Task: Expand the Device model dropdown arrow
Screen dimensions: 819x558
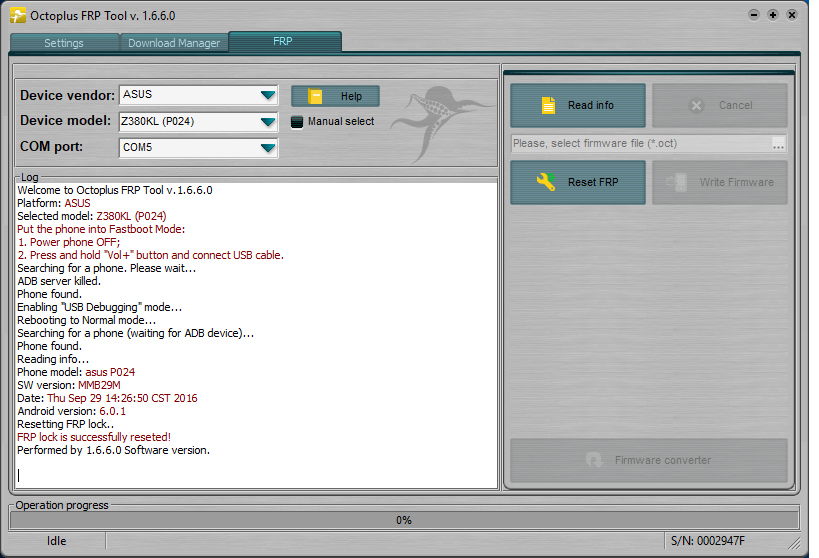Action: (x=268, y=122)
